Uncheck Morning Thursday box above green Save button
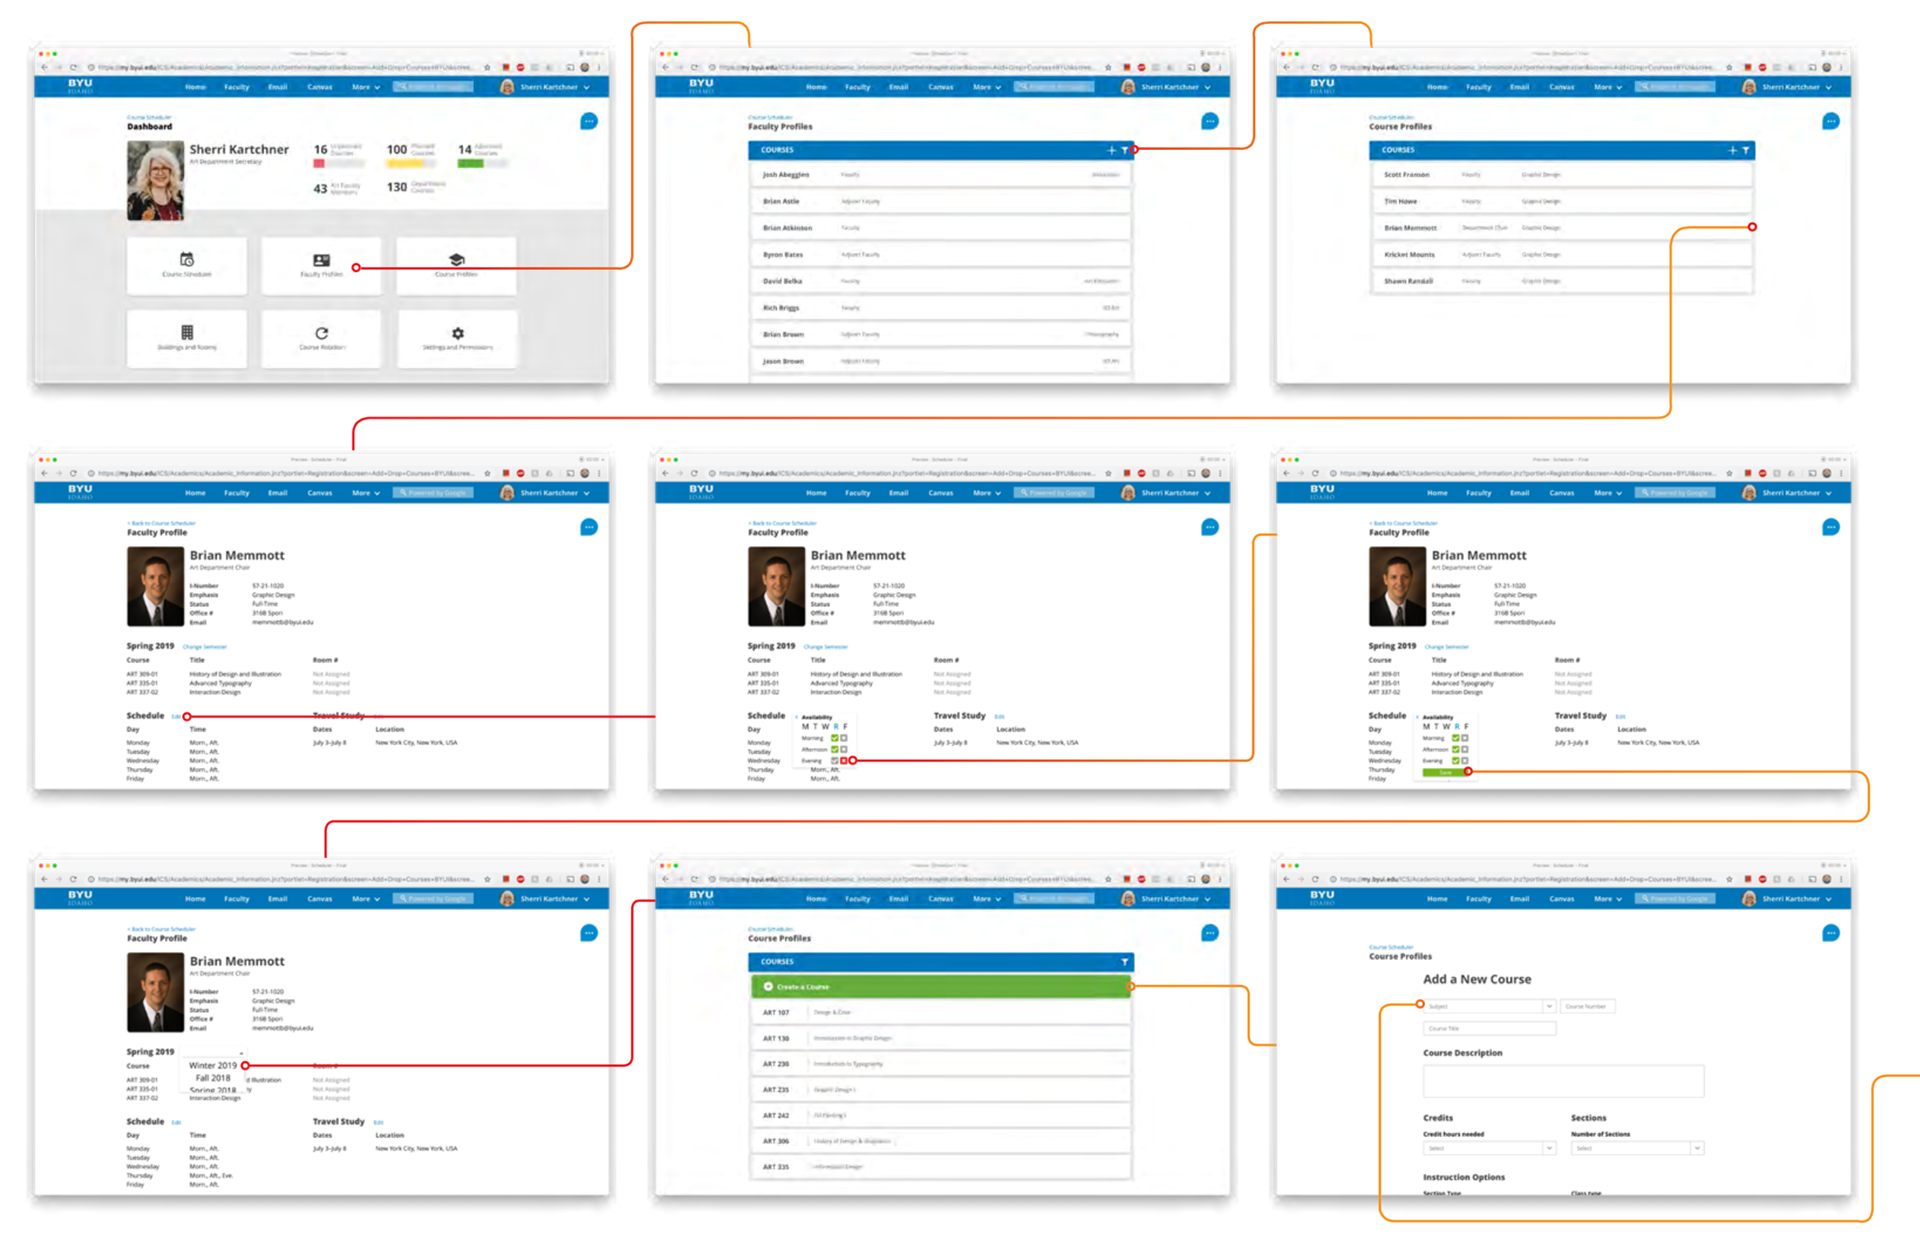Image resolution: width=1920 pixels, height=1235 pixels. 1456,738
